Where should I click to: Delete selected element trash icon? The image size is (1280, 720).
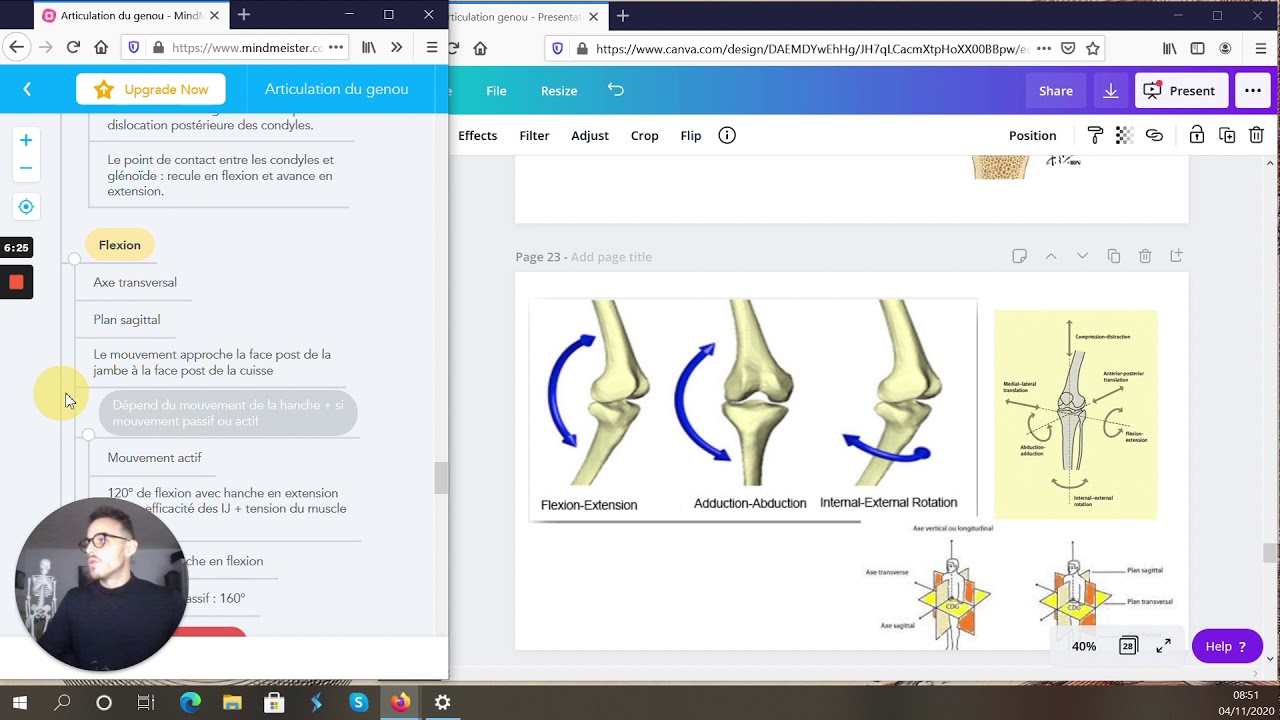coord(1257,135)
